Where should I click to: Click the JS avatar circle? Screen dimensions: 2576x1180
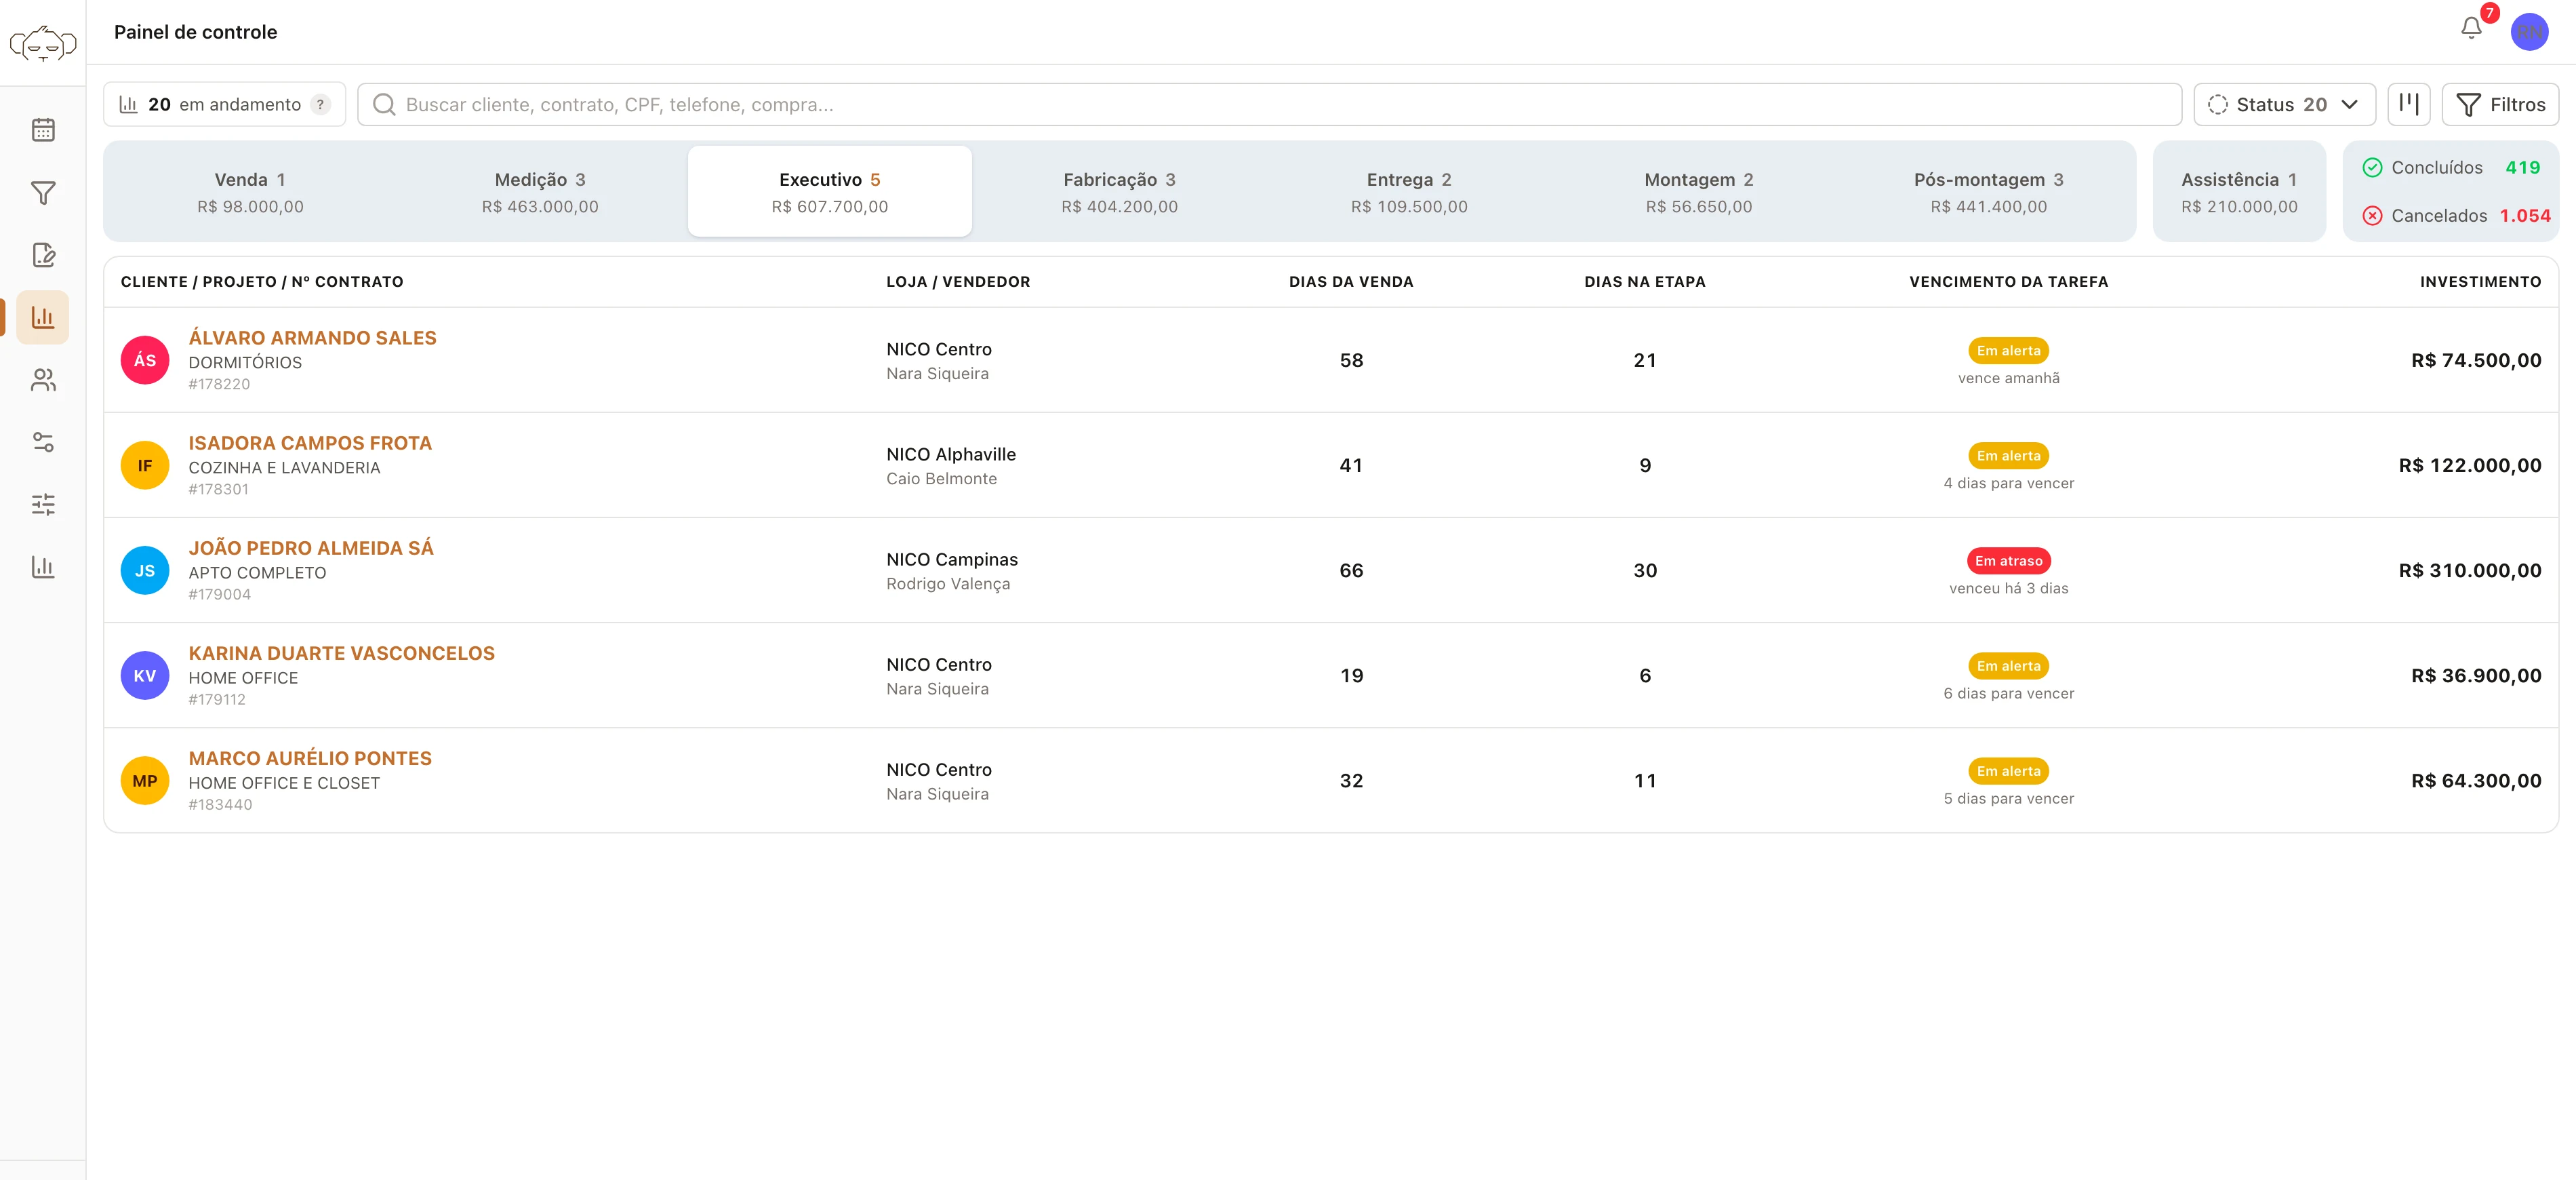[145, 570]
